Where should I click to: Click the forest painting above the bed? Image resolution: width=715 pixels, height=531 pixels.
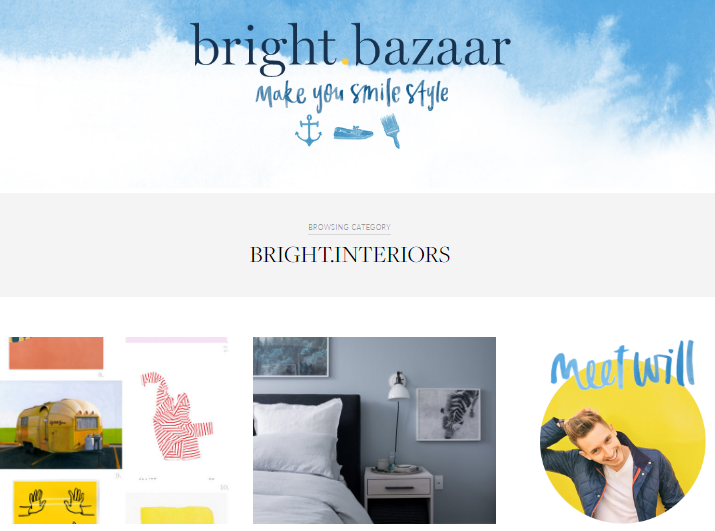tap(291, 357)
